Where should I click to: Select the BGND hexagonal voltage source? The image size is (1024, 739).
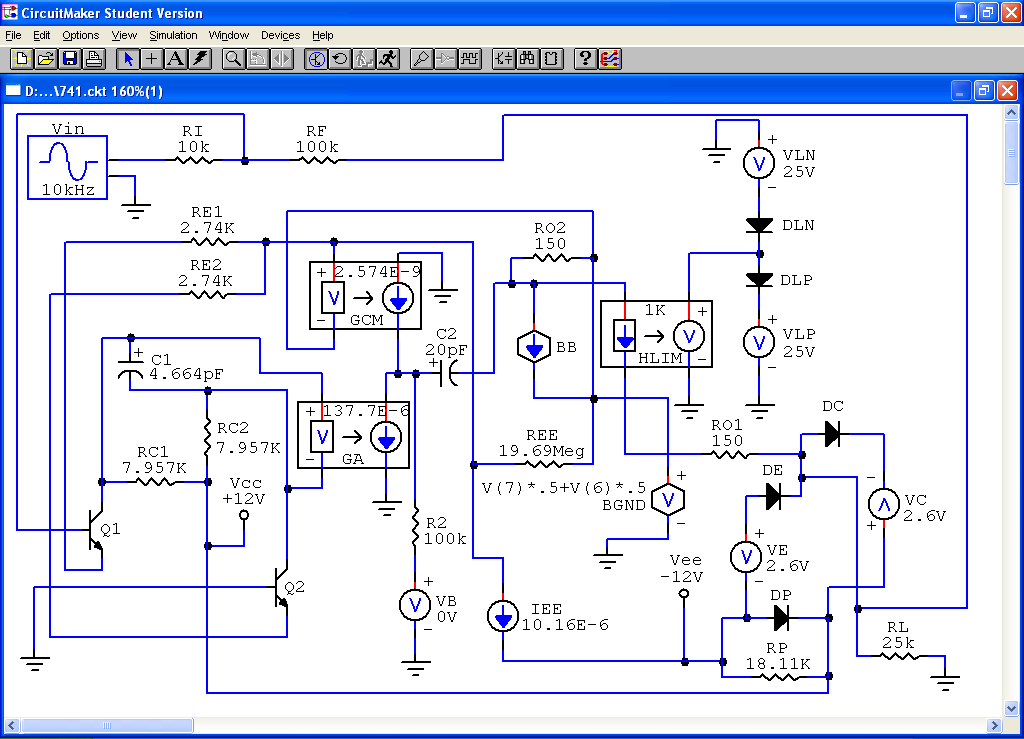coord(668,500)
